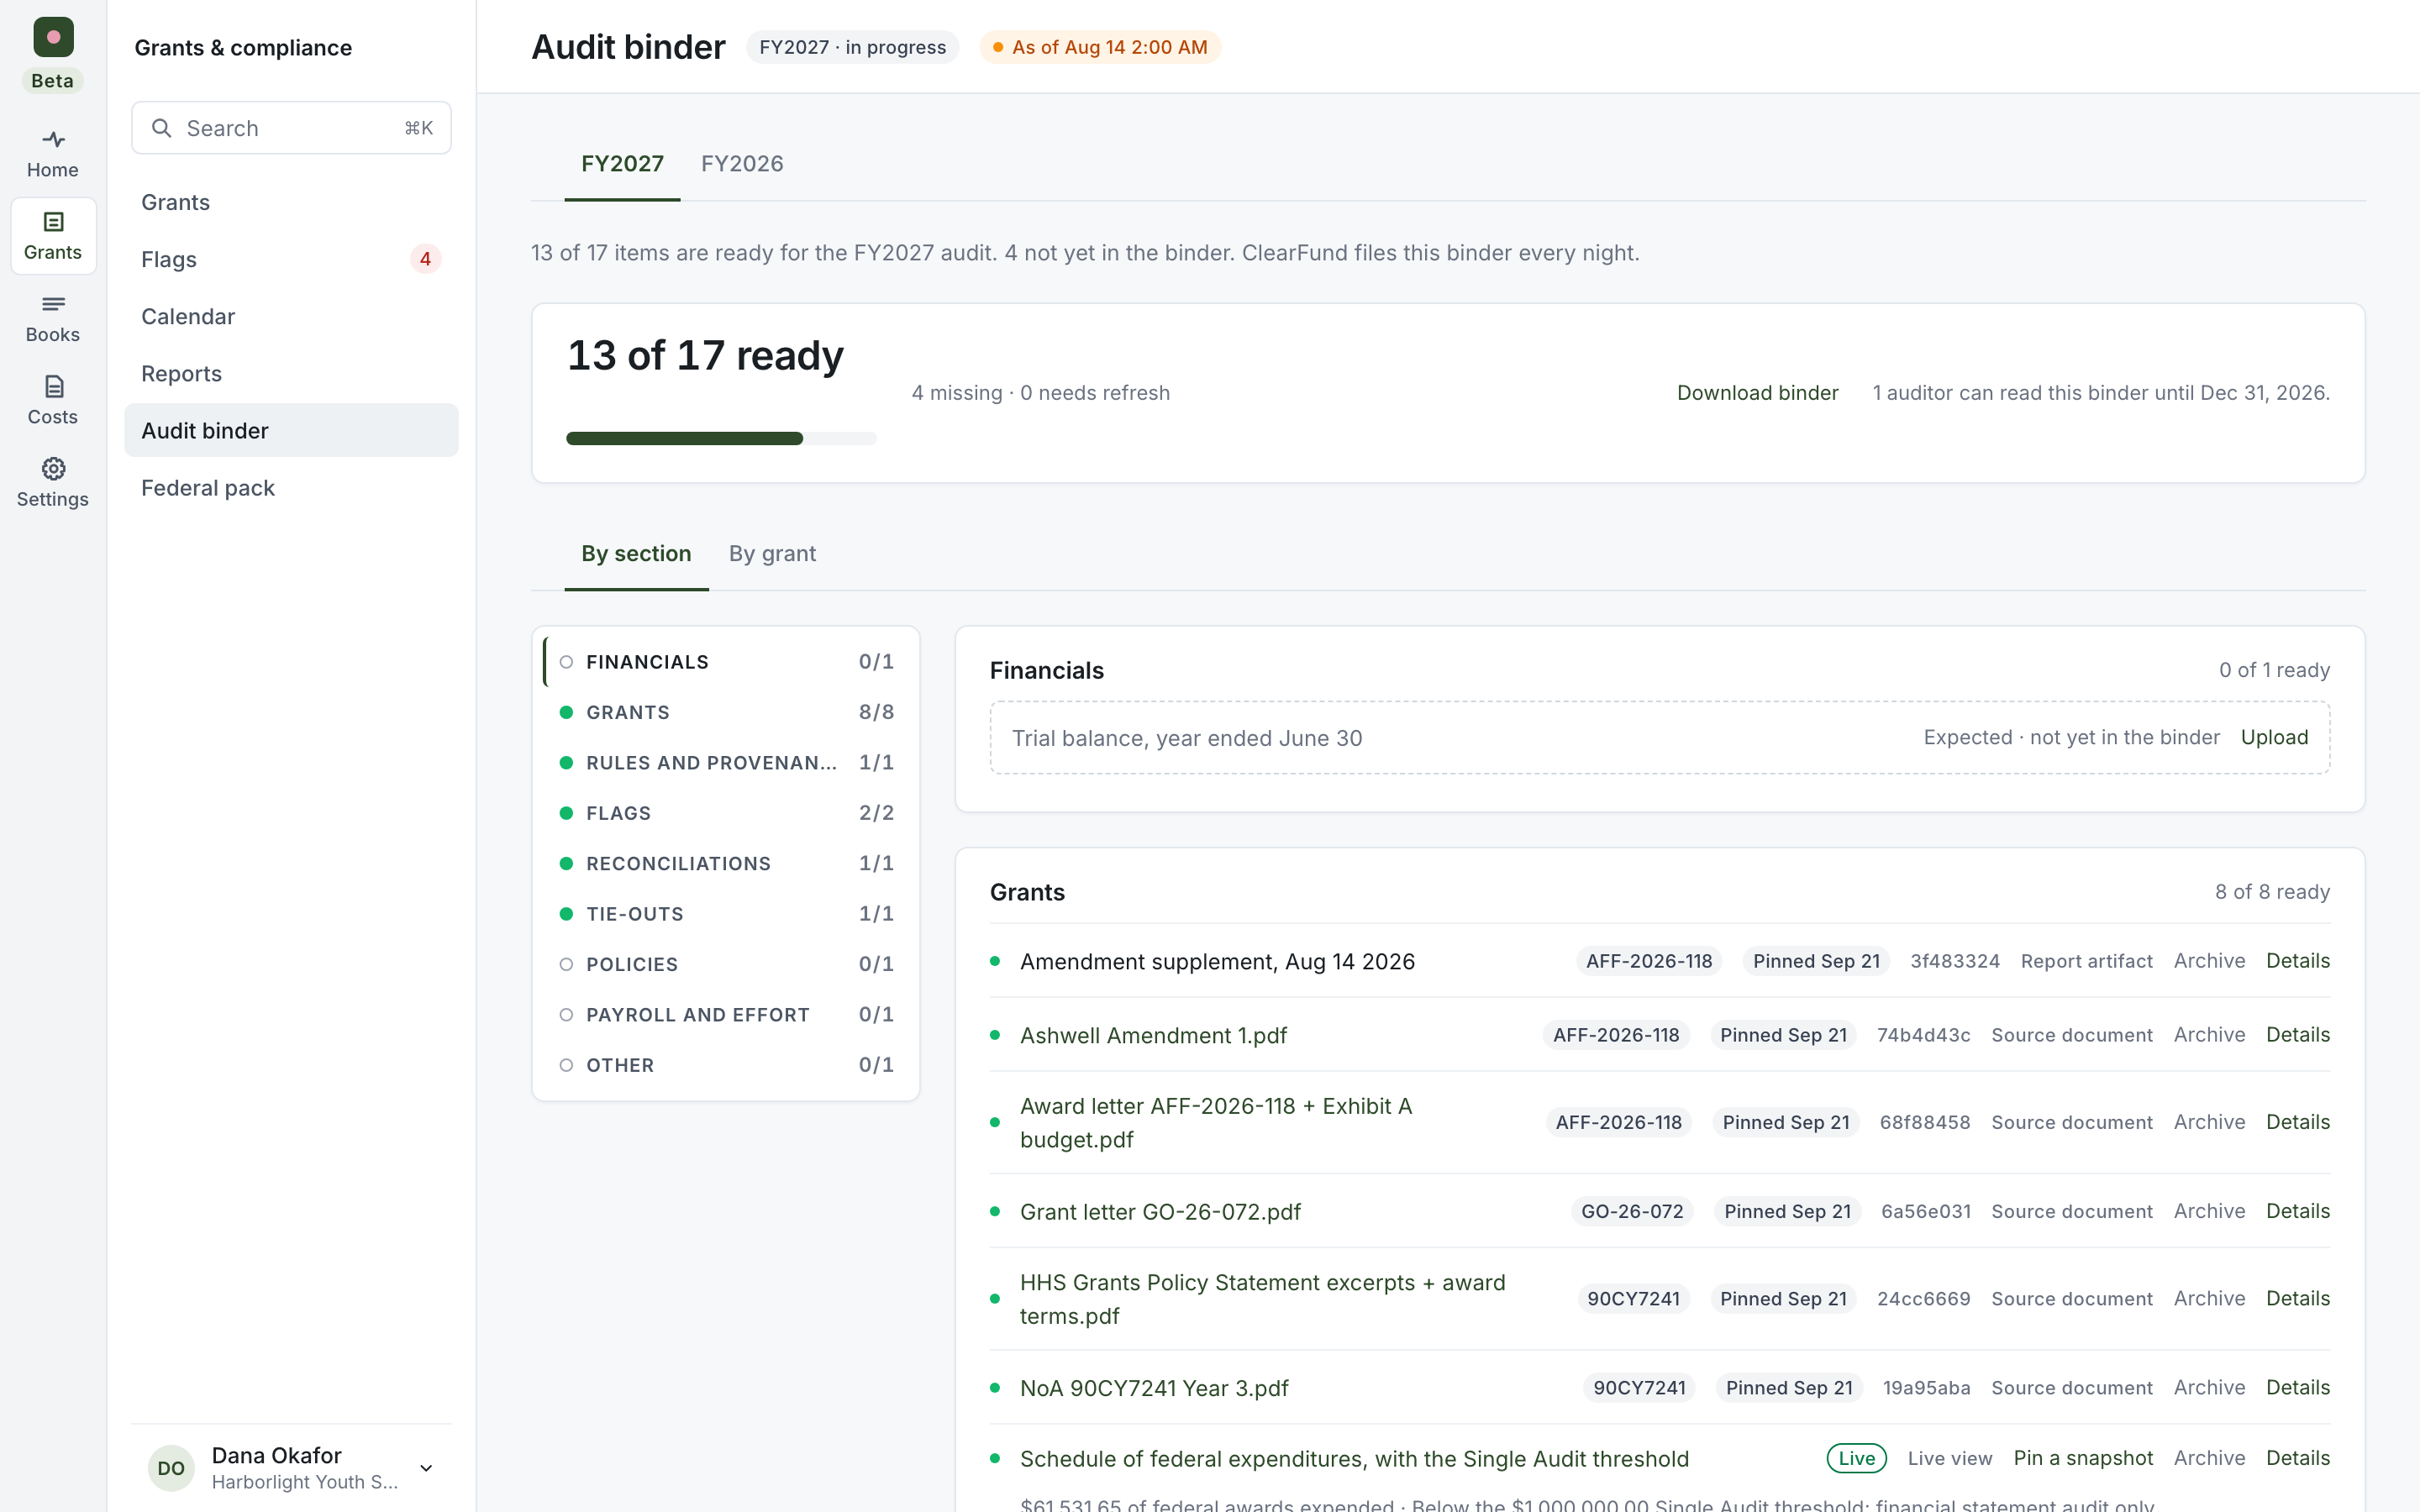Image resolution: width=2420 pixels, height=1512 pixels.
Task: Open Federal pack in the sidebar
Action: coord(291,488)
